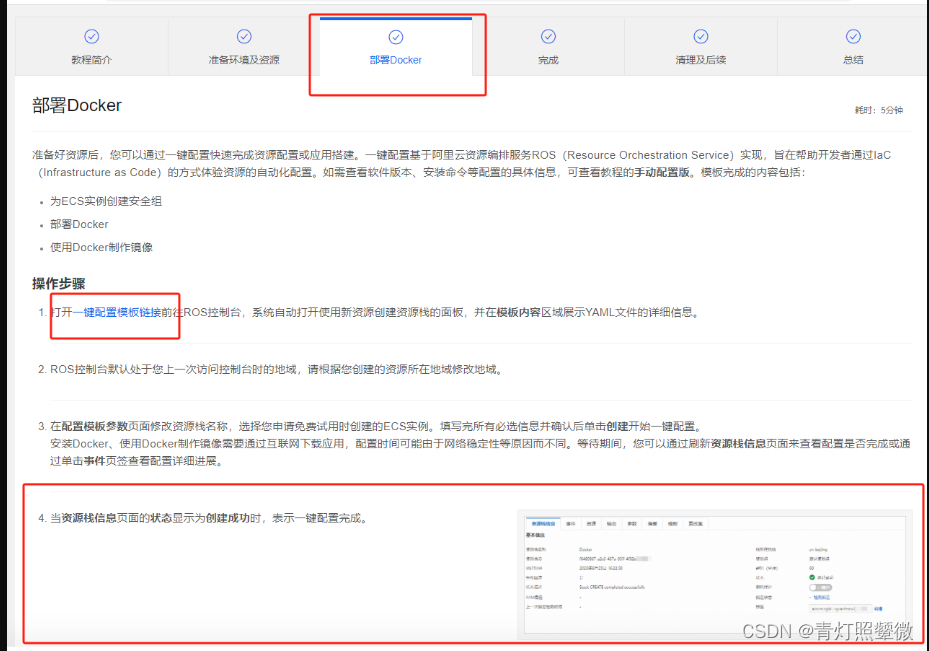
Task: Click bold 创建 in step 3
Action: [x=617, y=426]
